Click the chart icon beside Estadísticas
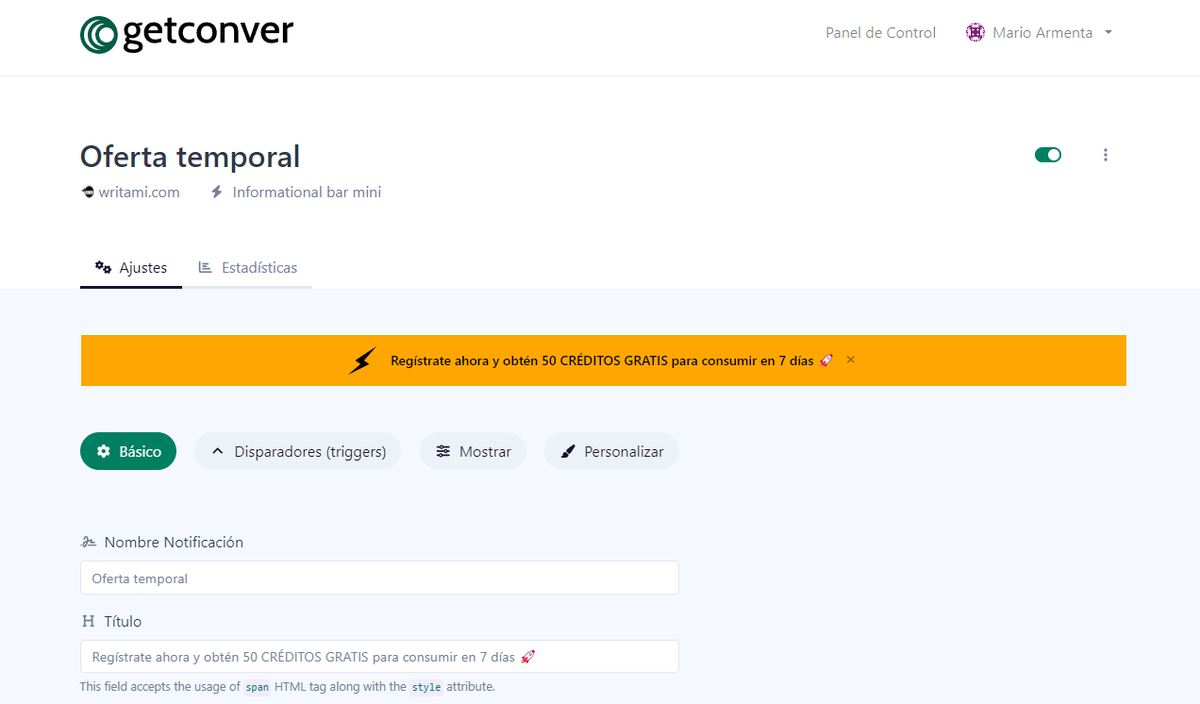The image size is (1200, 704). click(x=207, y=267)
